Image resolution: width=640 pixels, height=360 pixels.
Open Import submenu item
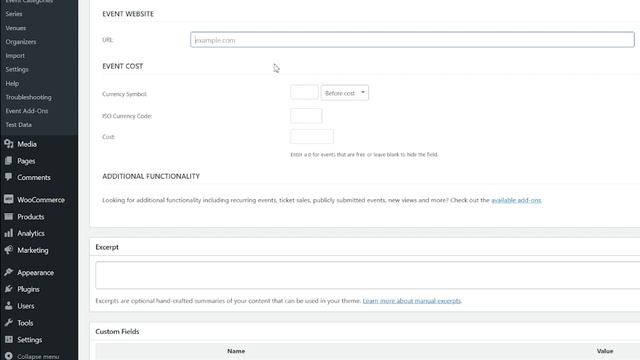15,56
